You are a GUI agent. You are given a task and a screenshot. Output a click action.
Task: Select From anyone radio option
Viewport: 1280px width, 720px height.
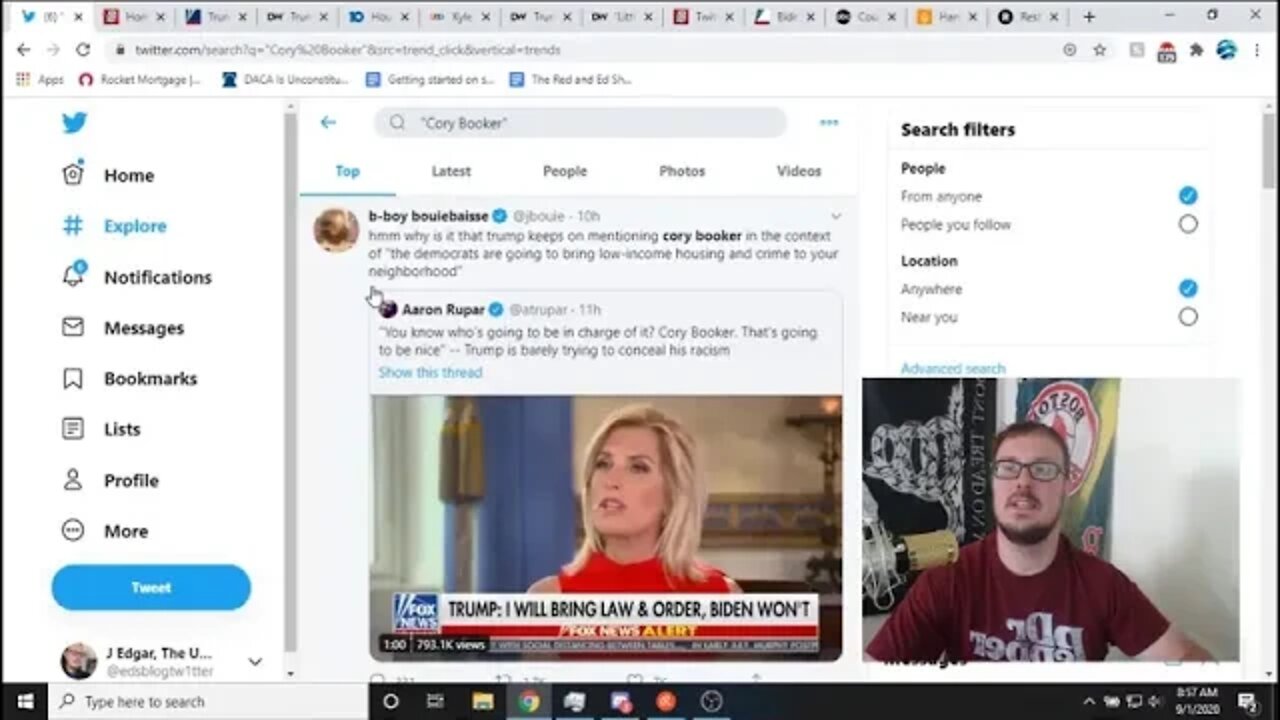coord(1187,196)
